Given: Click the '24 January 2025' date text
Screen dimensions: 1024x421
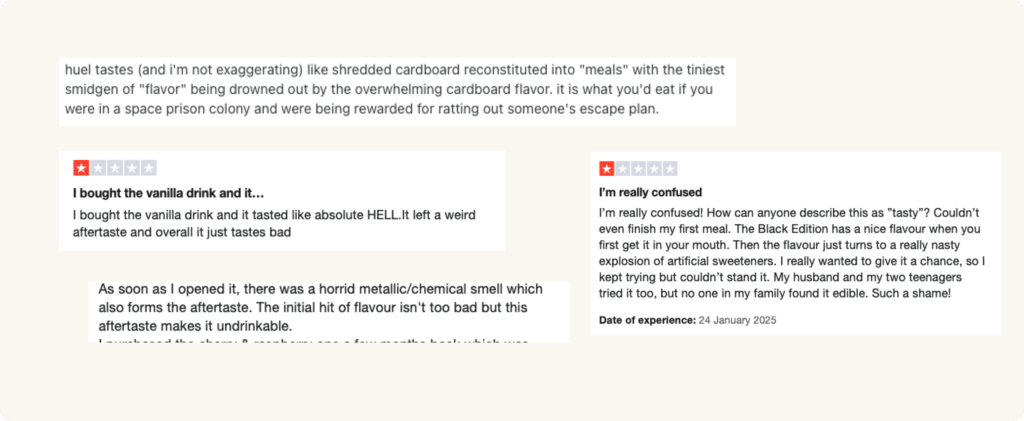Looking at the screenshot, I should point(737,320).
